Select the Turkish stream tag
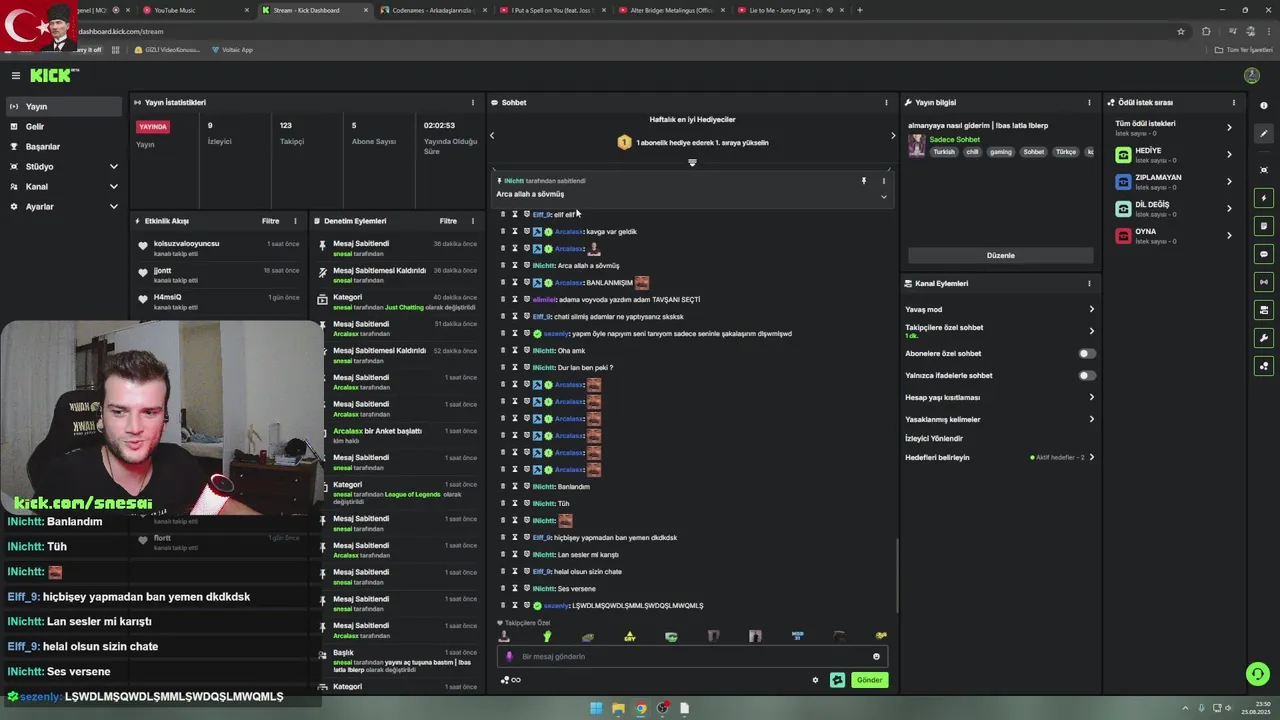Image resolution: width=1280 pixels, height=720 pixels. (944, 152)
